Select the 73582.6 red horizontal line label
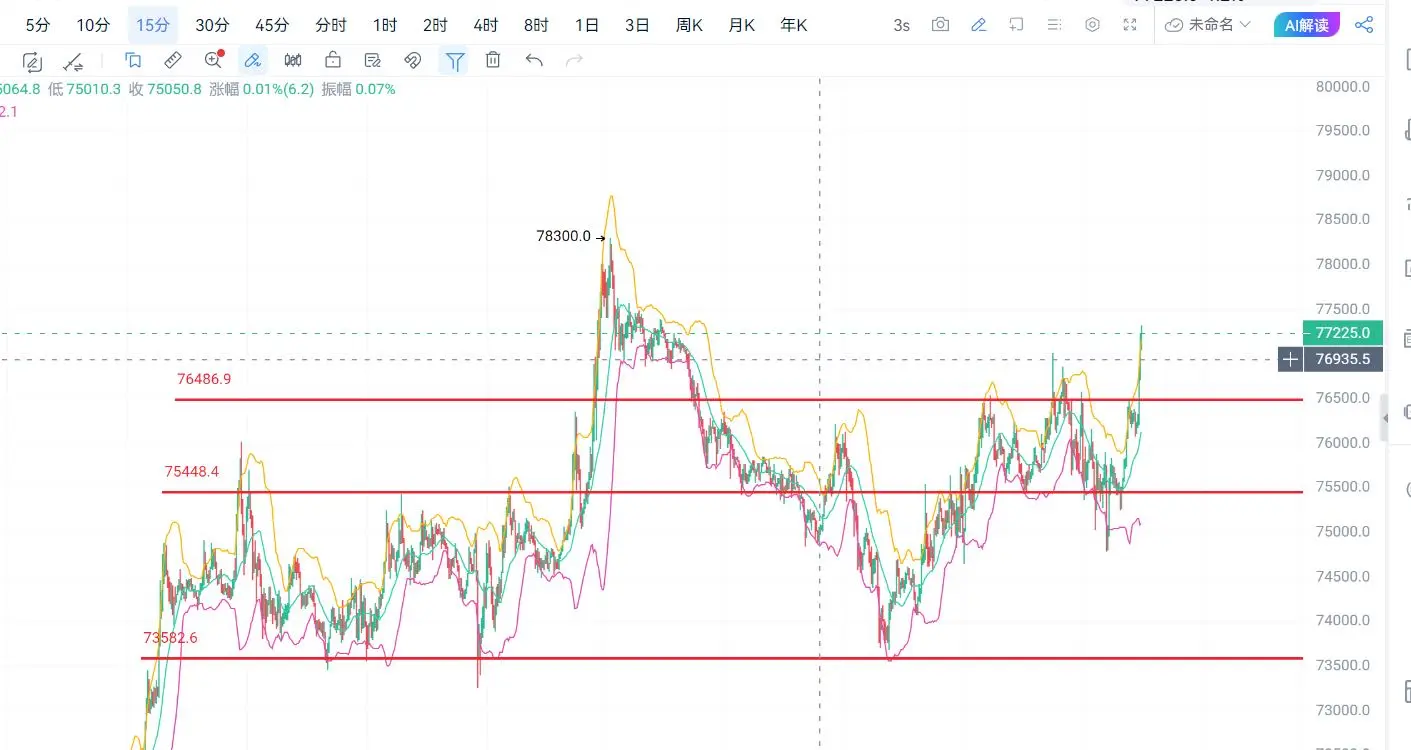 click(171, 637)
